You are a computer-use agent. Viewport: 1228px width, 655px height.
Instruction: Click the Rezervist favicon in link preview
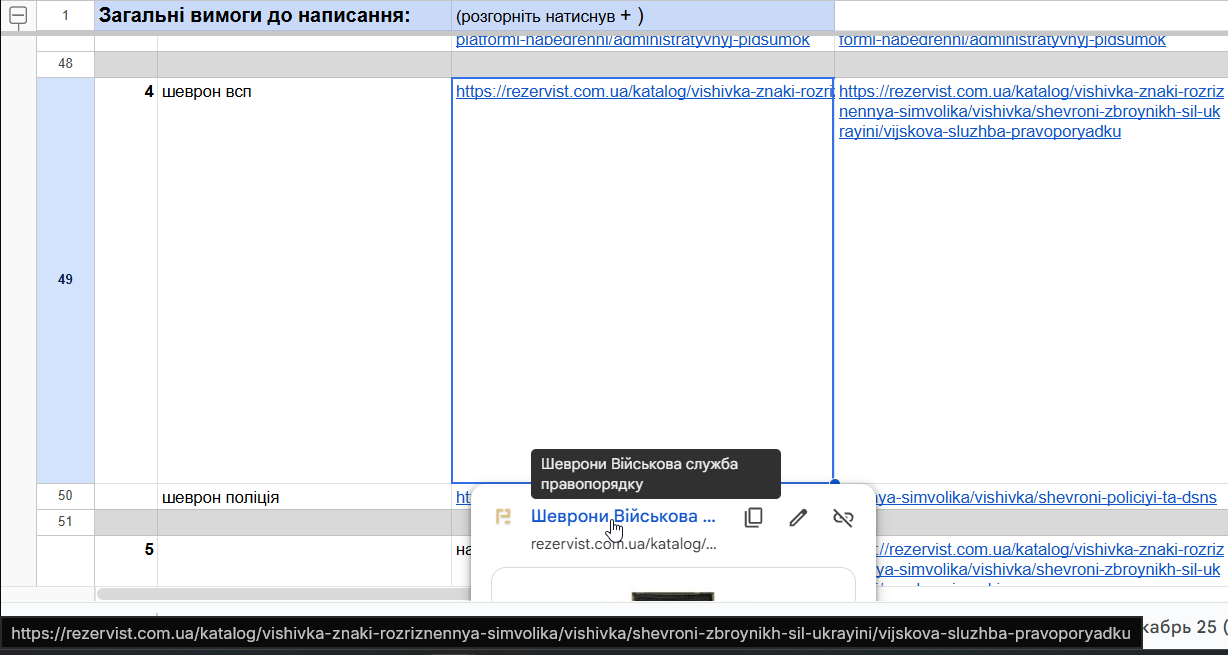pos(504,517)
